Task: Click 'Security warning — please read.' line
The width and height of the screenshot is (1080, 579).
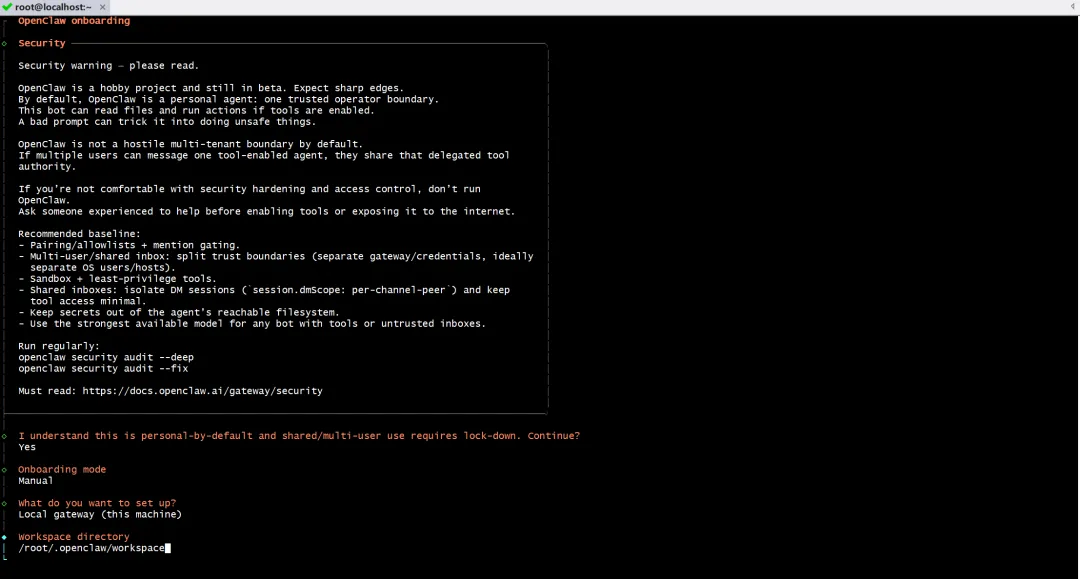Action: 108,65
